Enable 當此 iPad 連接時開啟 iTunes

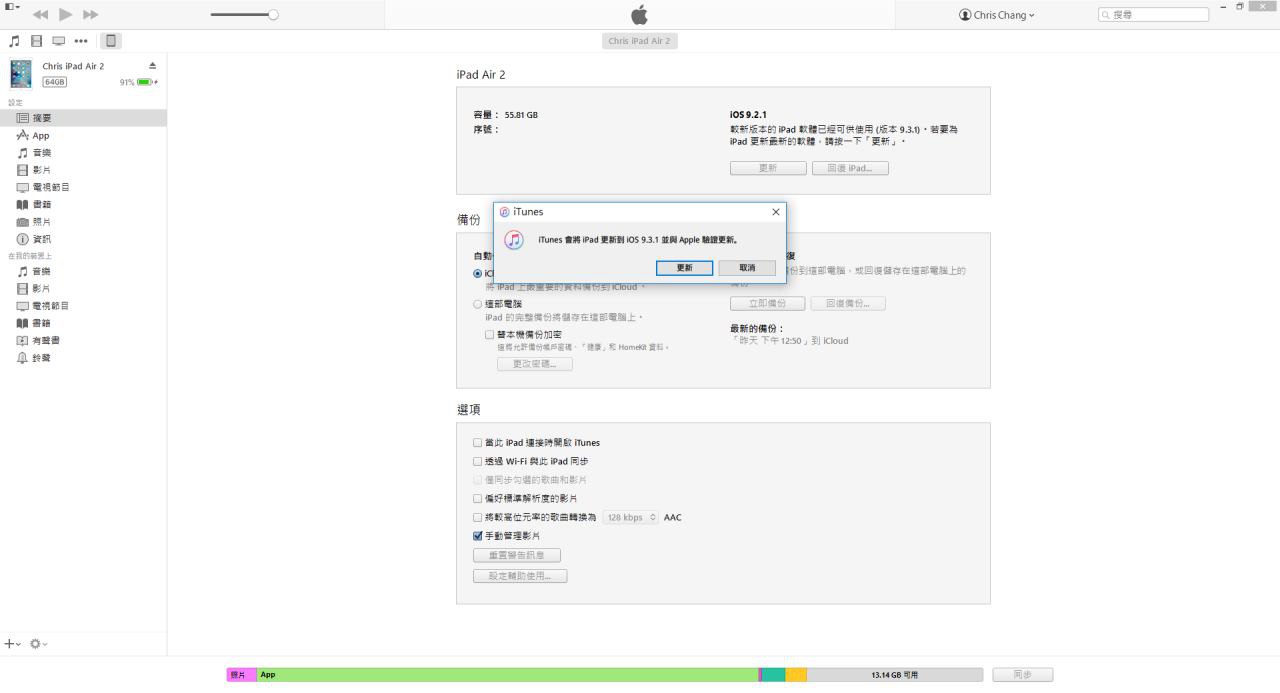[477, 443]
